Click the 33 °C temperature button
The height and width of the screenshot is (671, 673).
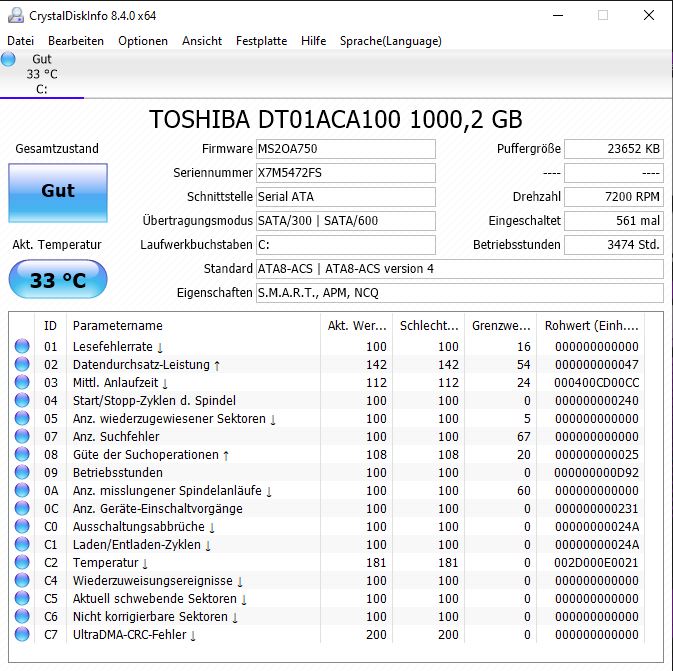58,279
